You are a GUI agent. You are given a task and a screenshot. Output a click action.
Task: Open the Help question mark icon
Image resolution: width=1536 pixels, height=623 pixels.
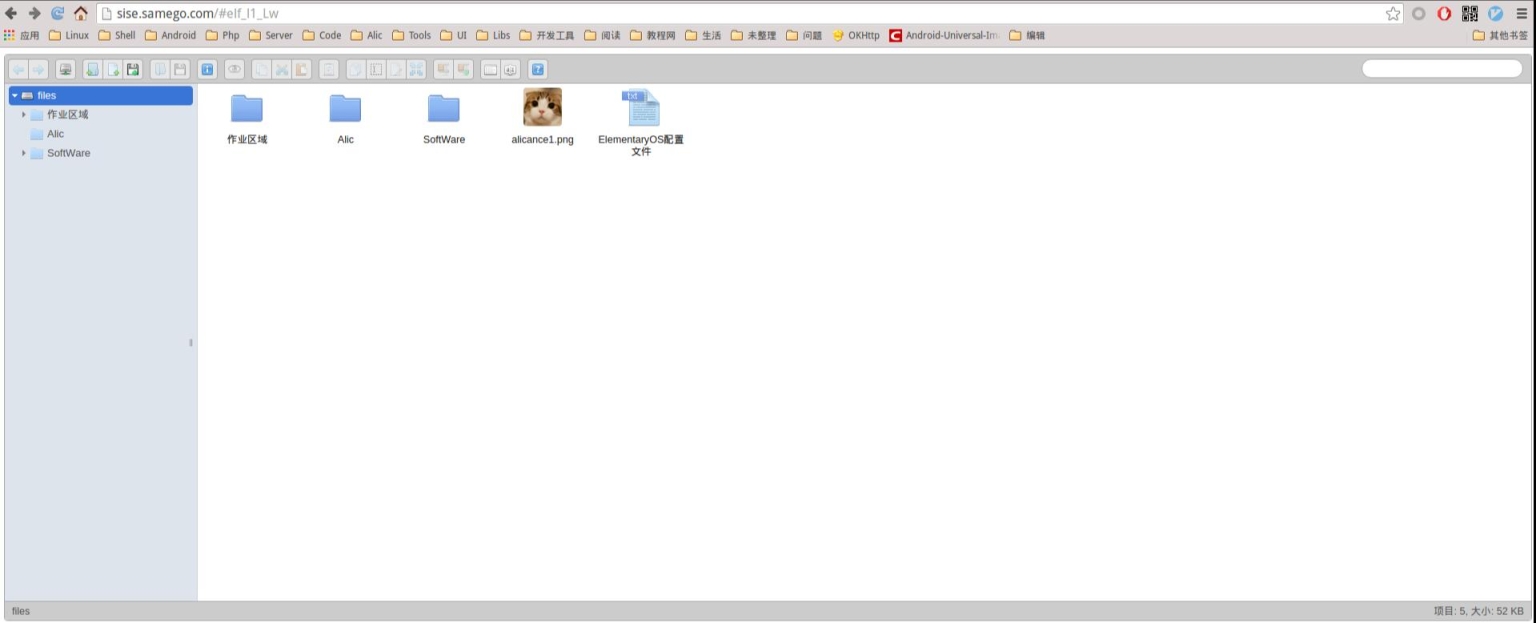tap(538, 70)
